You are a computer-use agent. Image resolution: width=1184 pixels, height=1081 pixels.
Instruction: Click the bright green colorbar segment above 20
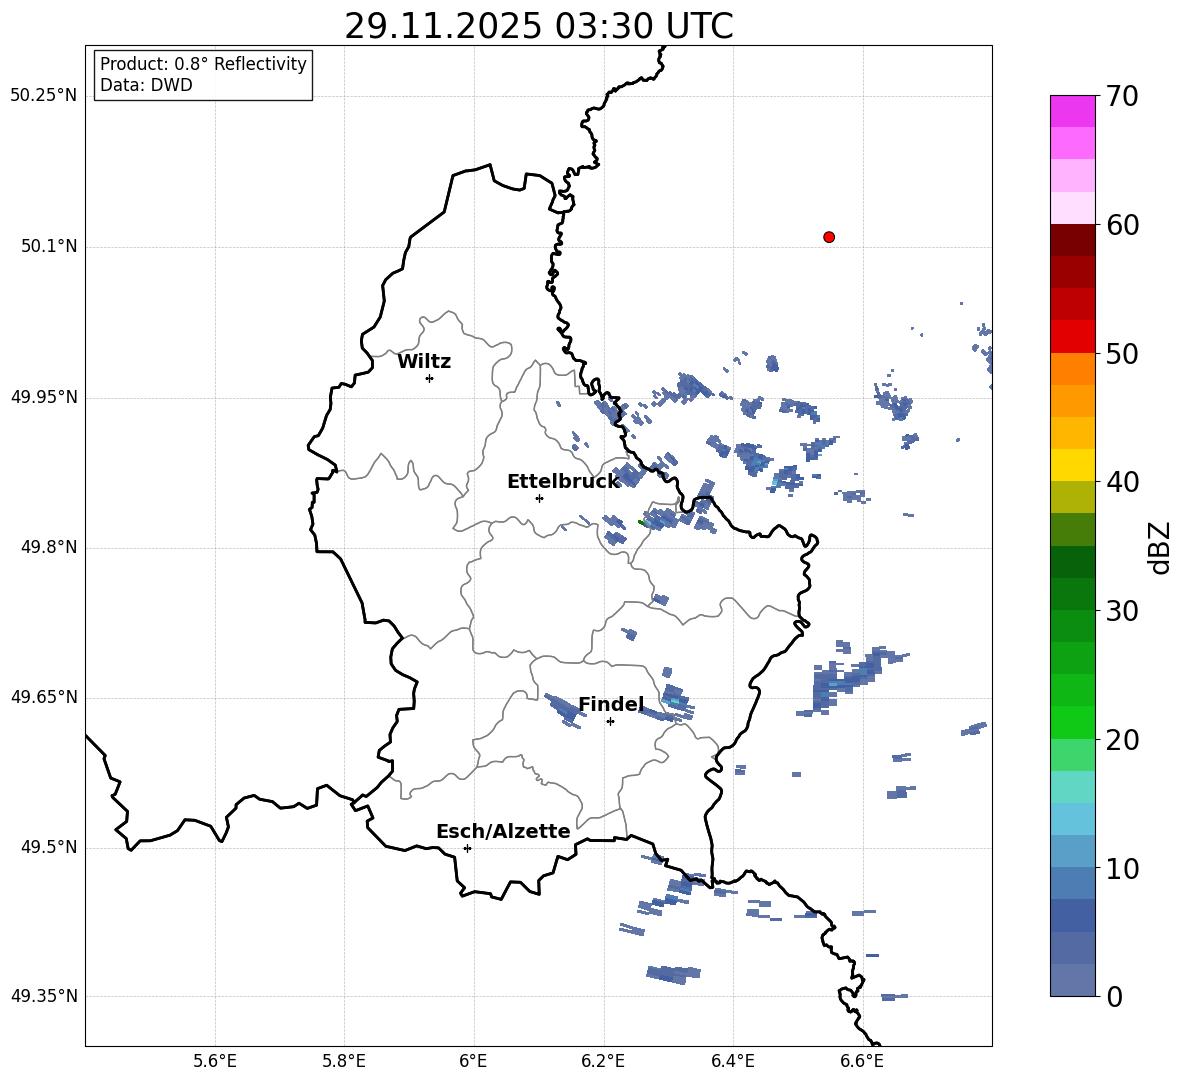[x=1072, y=722]
